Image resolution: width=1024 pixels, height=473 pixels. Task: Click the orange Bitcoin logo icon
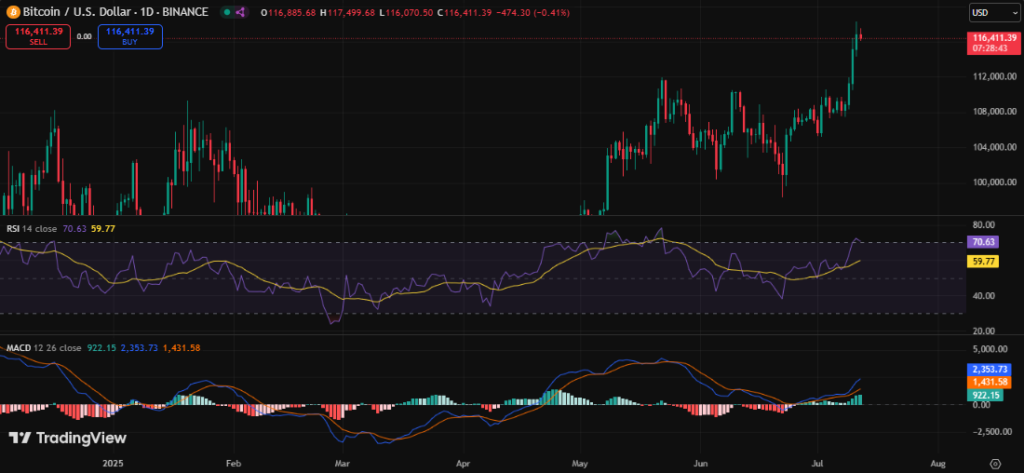point(12,12)
